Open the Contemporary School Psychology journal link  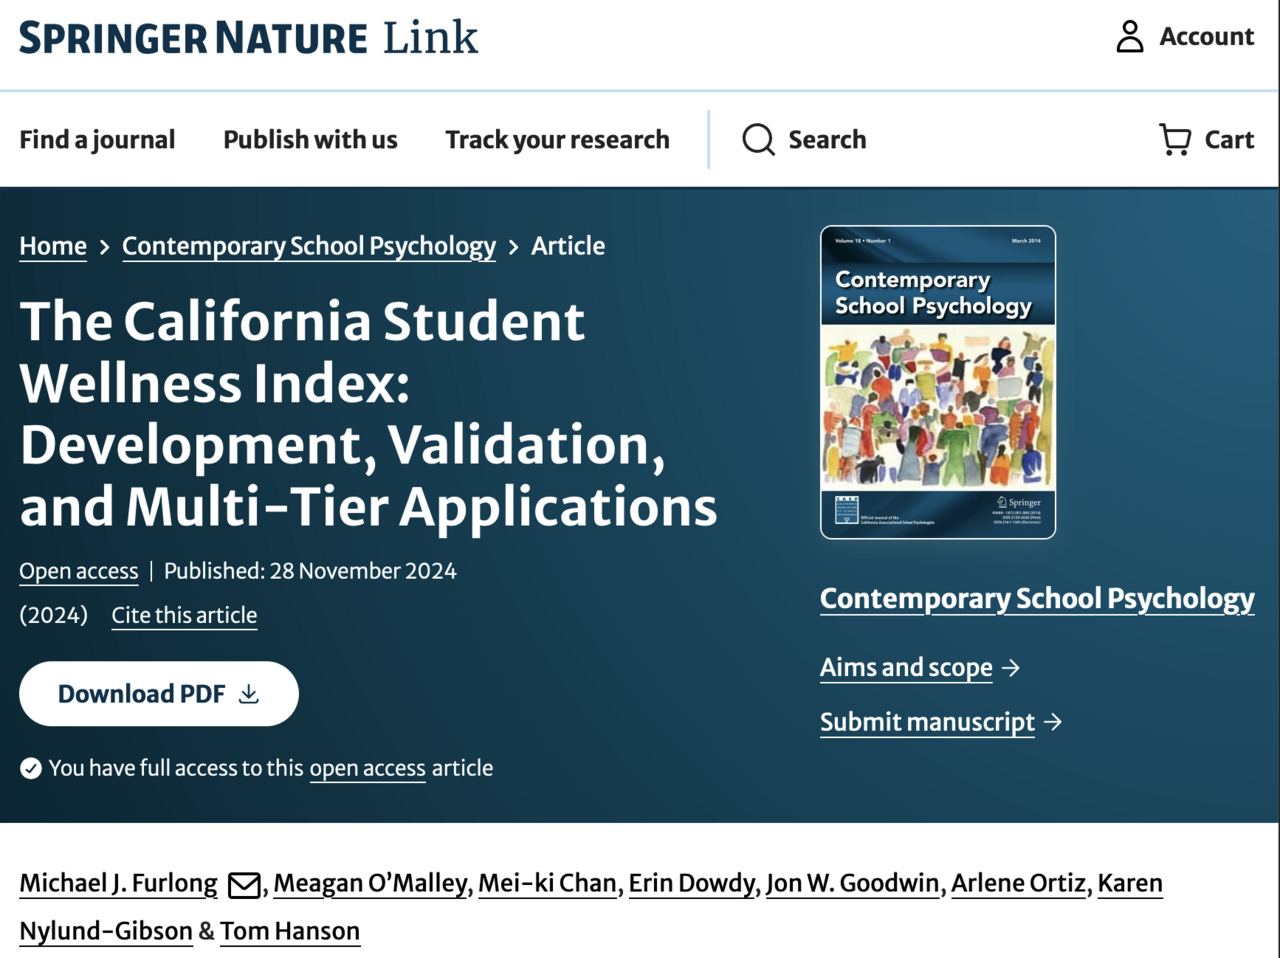tap(1037, 598)
